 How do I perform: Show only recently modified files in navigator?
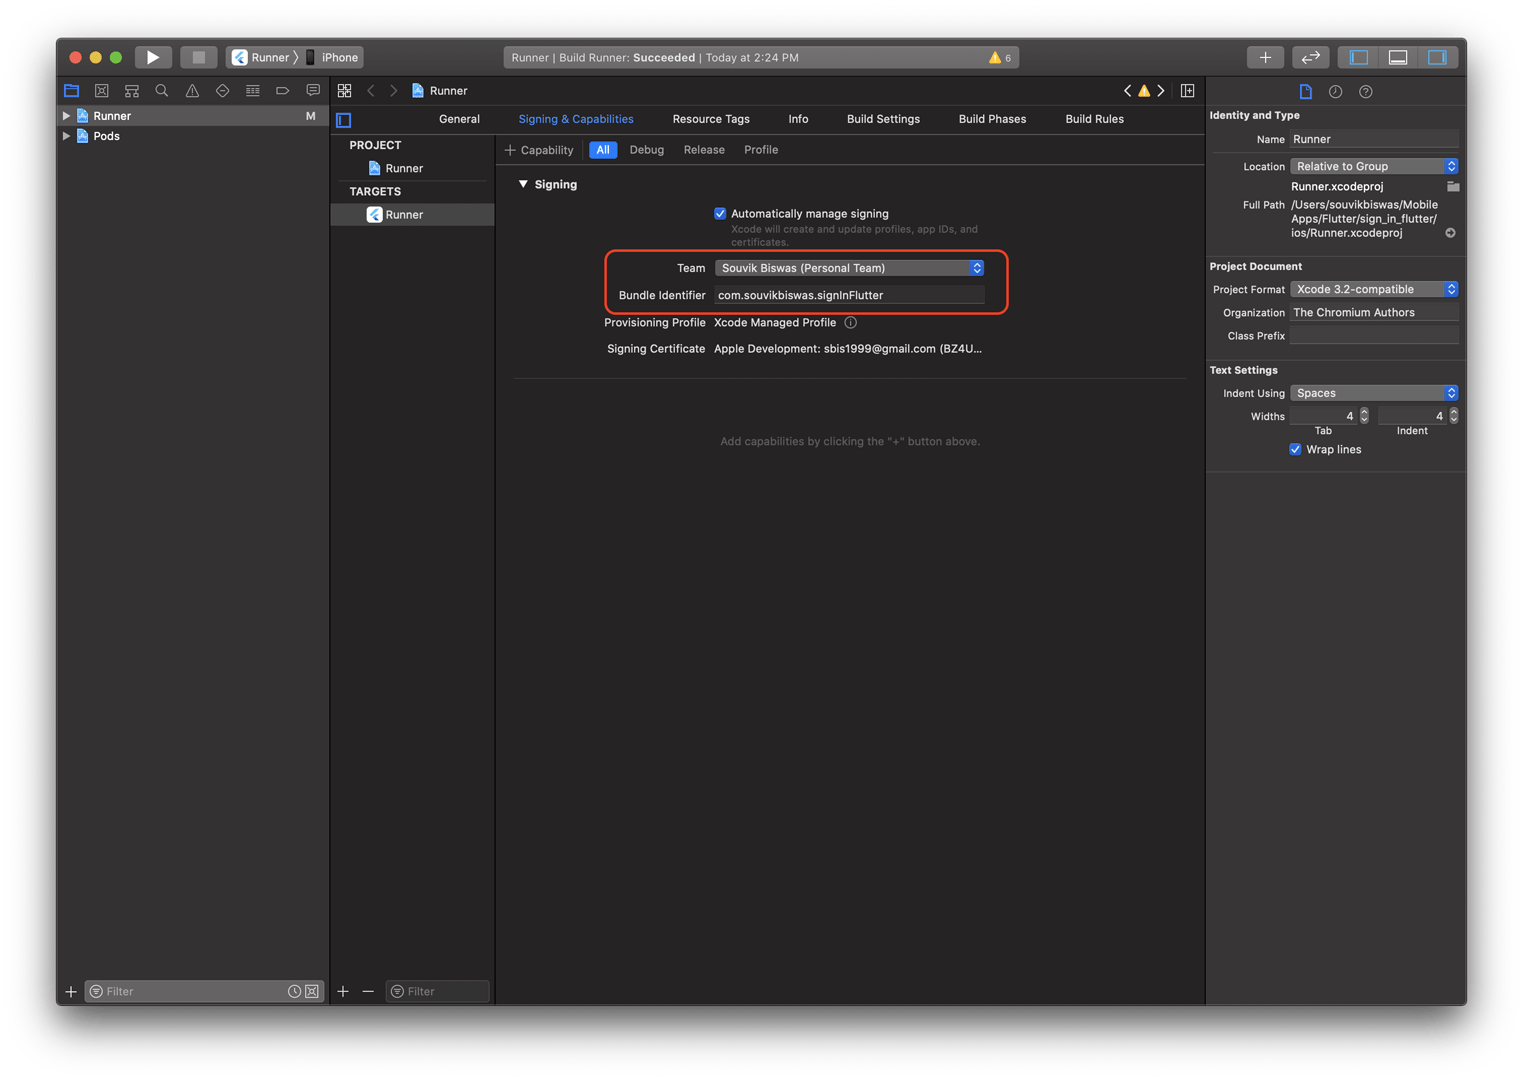[x=294, y=992]
